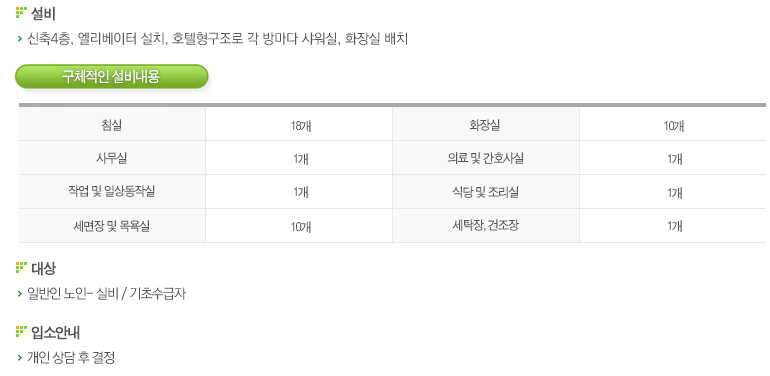This screenshot has width=770, height=376.
Task: Click the 개인 상담 후 결정 text
Action: coord(71,358)
